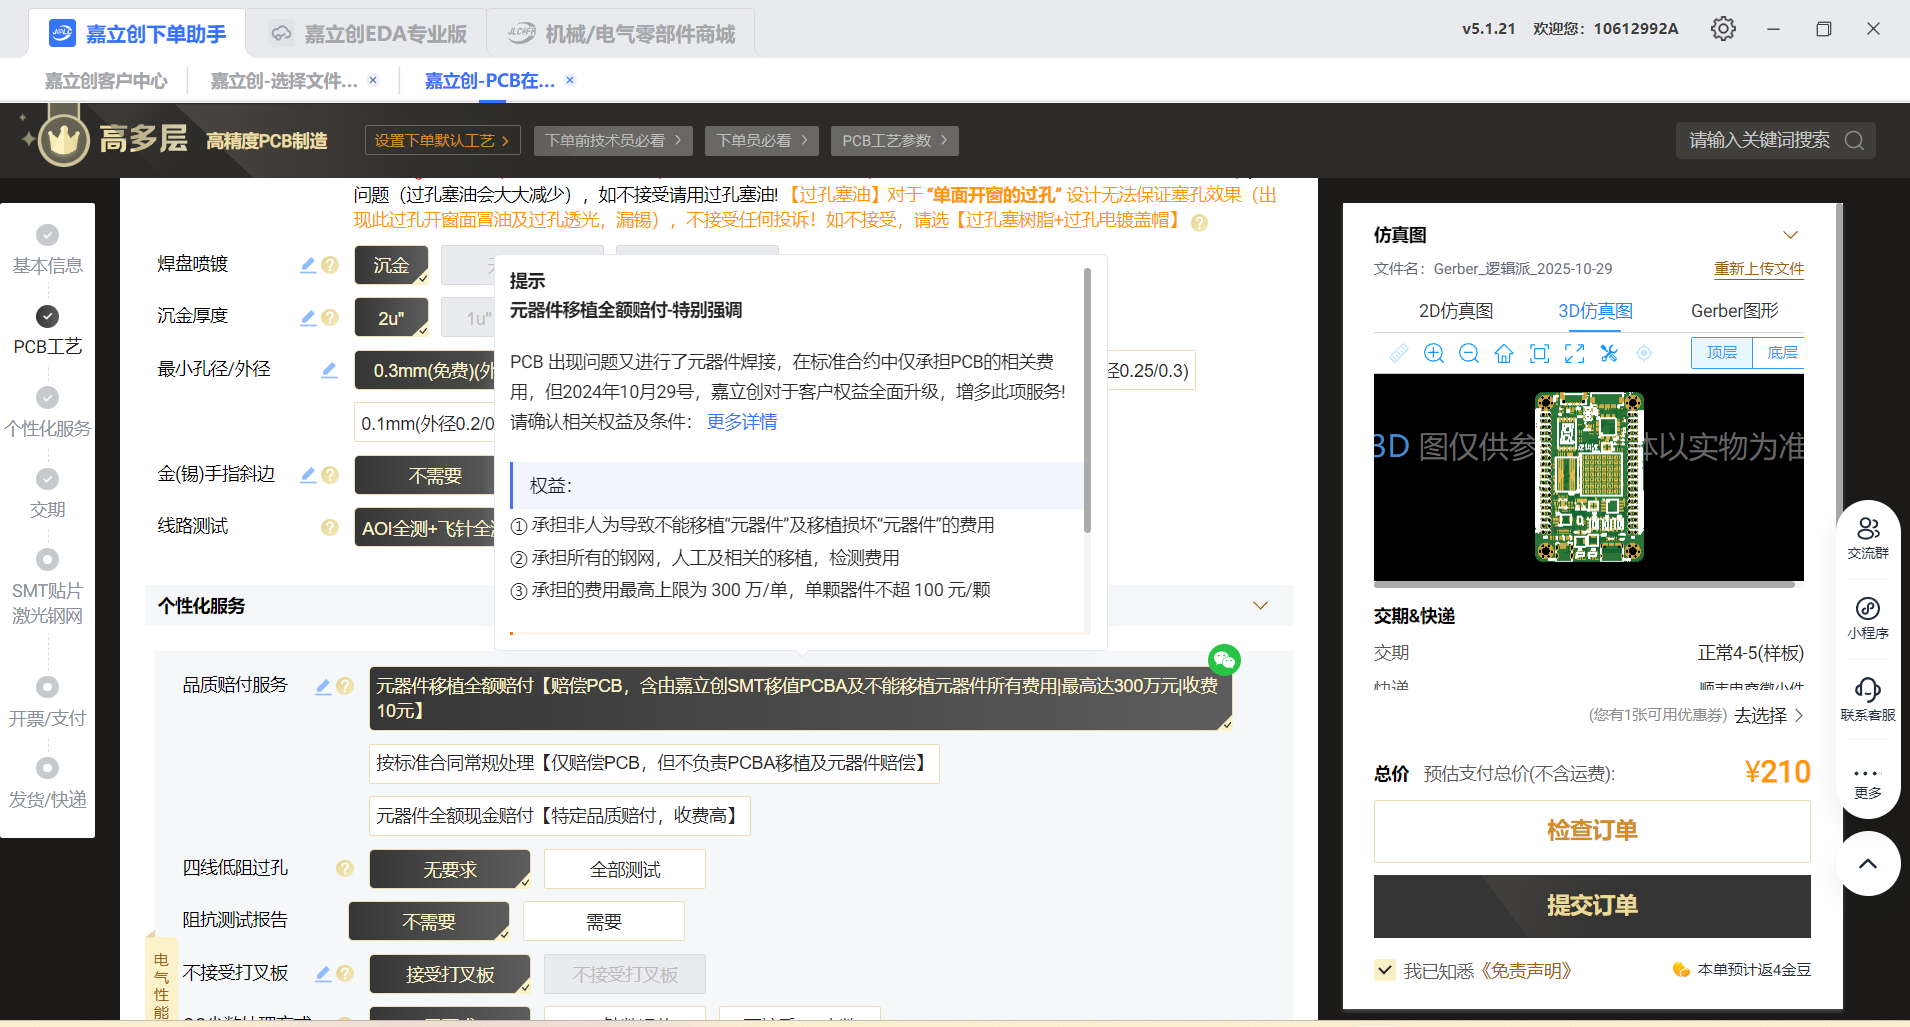Expand PCB工艺参数 link
The image size is (1910, 1027).
pos(895,141)
